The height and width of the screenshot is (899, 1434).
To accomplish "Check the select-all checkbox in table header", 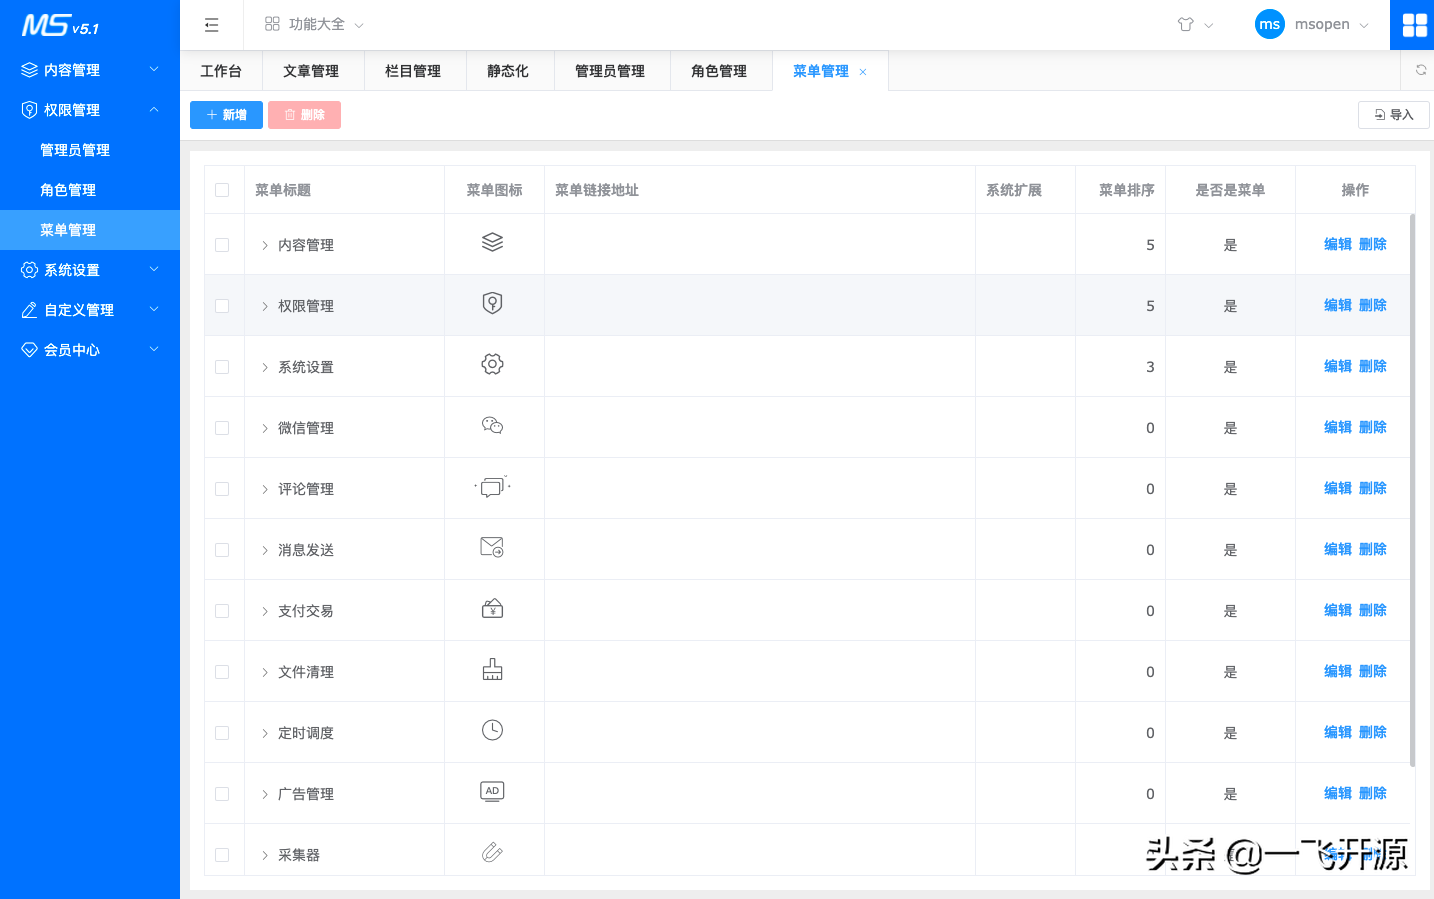I will [x=223, y=188].
